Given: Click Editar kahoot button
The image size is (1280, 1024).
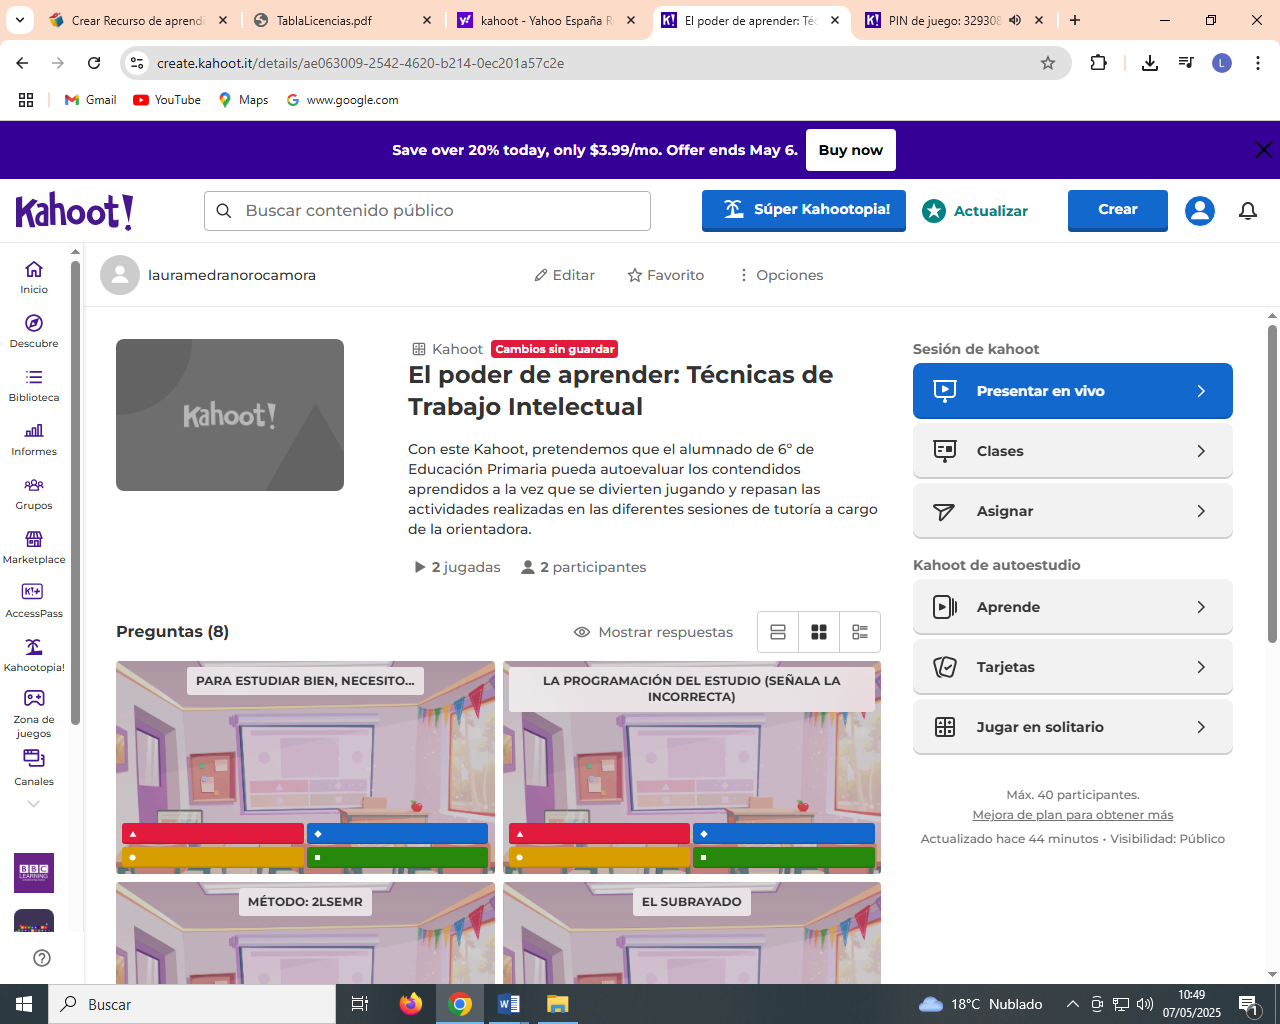Looking at the screenshot, I should click(x=564, y=275).
